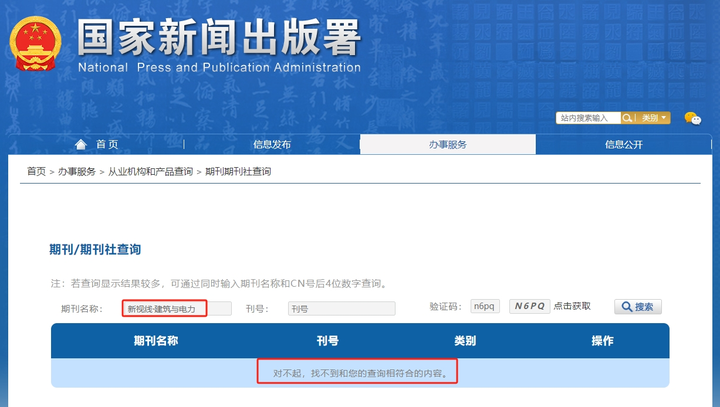This screenshot has height=407, width=720.
Task: Click the site search magnifier icon
Action: point(627,118)
